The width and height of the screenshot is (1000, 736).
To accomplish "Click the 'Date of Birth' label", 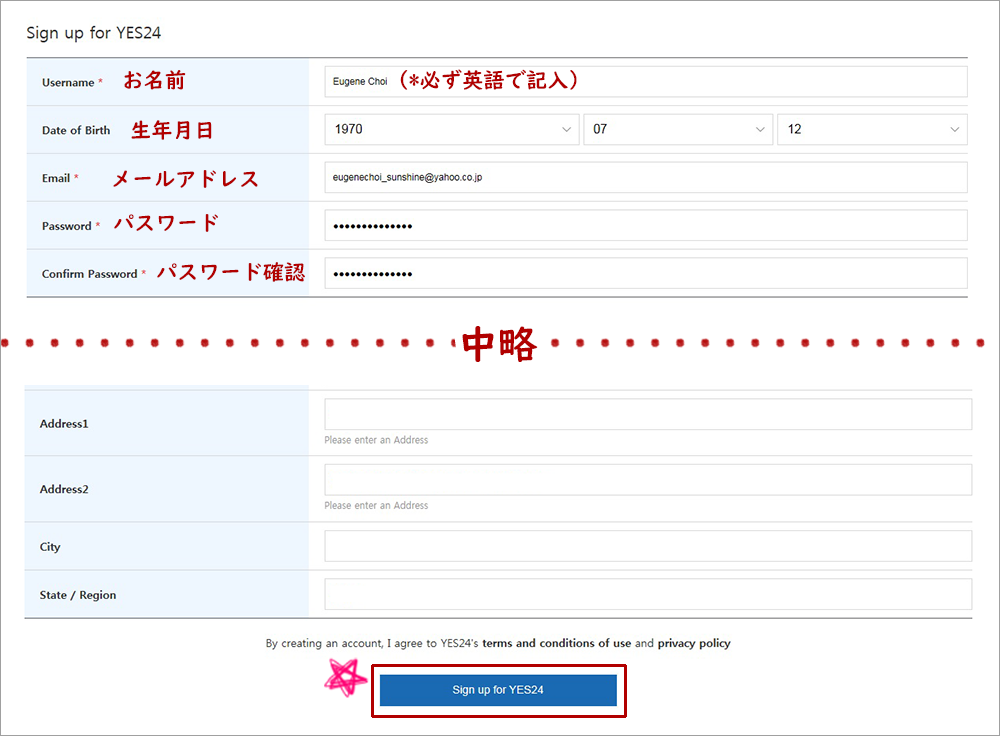I will (76, 130).
